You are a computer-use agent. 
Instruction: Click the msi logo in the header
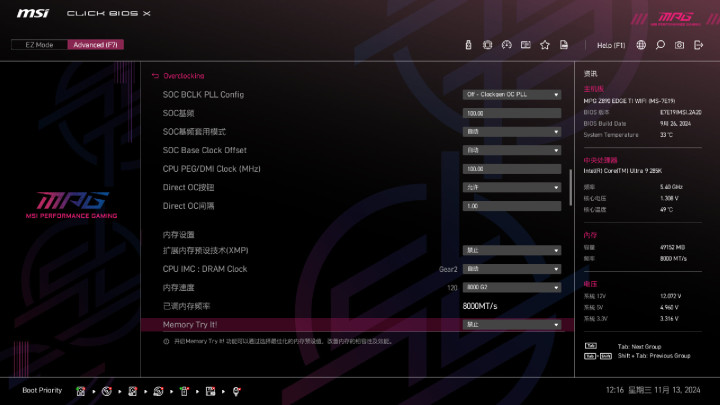pyautogui.click(x=33, y=13)
